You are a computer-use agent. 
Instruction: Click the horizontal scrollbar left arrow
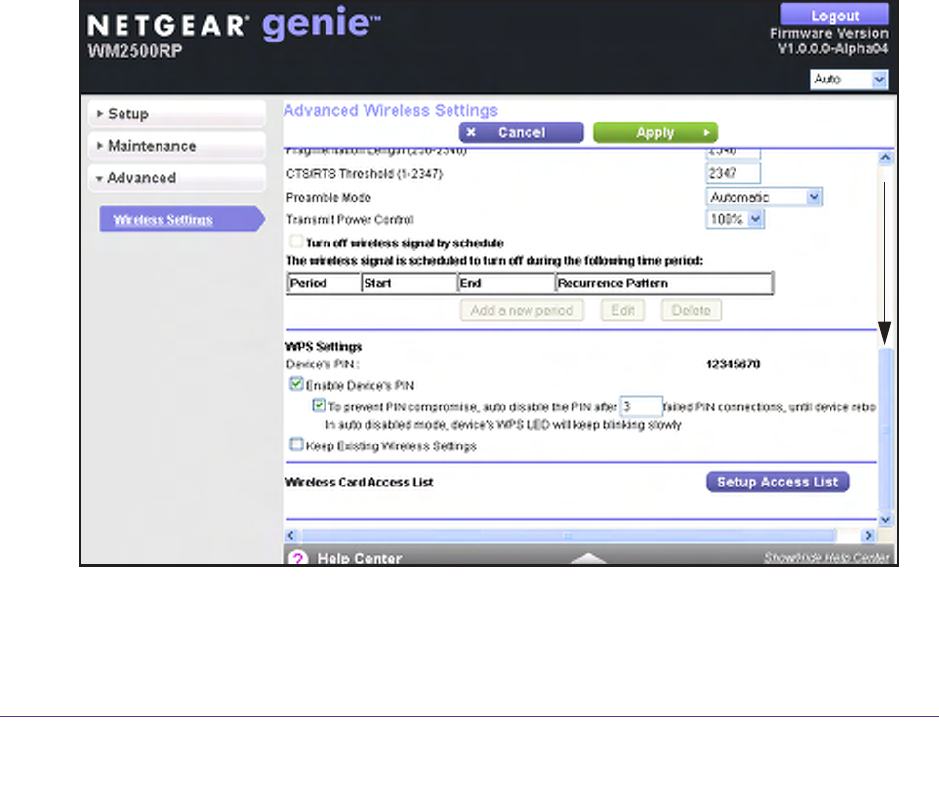[x=291, y=535]
